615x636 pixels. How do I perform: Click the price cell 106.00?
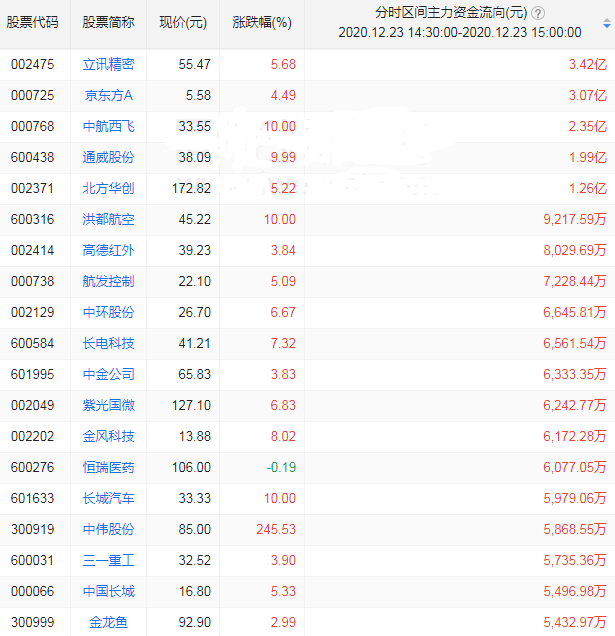[x=191, y=468]
